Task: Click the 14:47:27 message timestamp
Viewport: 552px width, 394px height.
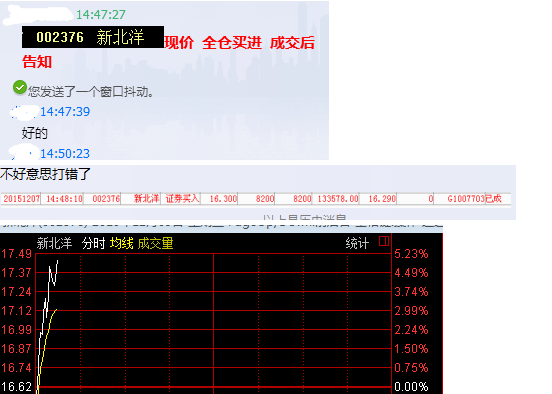Action: pyautogui.click(x=101, y=14)
